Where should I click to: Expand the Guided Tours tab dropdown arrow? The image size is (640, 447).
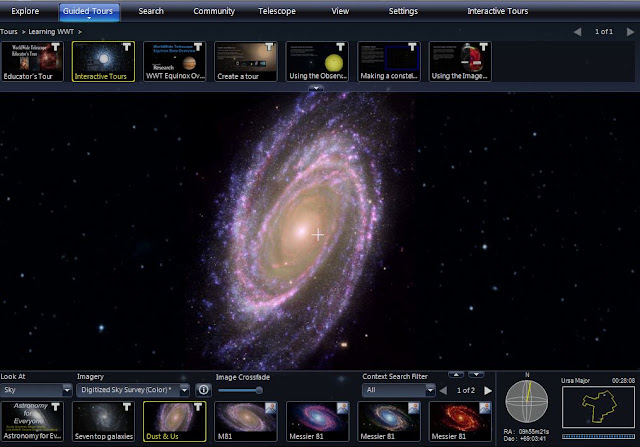pyautogui.click(x=89, y=18)
